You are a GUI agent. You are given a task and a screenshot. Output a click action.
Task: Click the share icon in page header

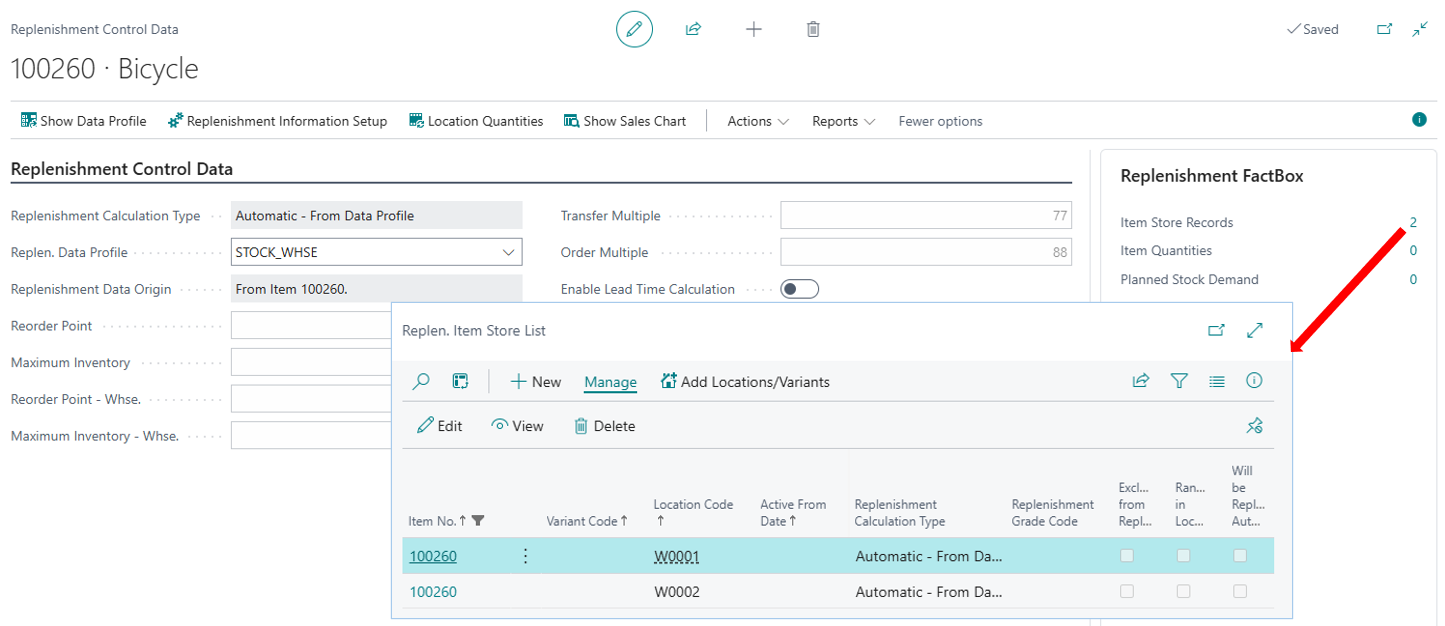pos(693,29)
